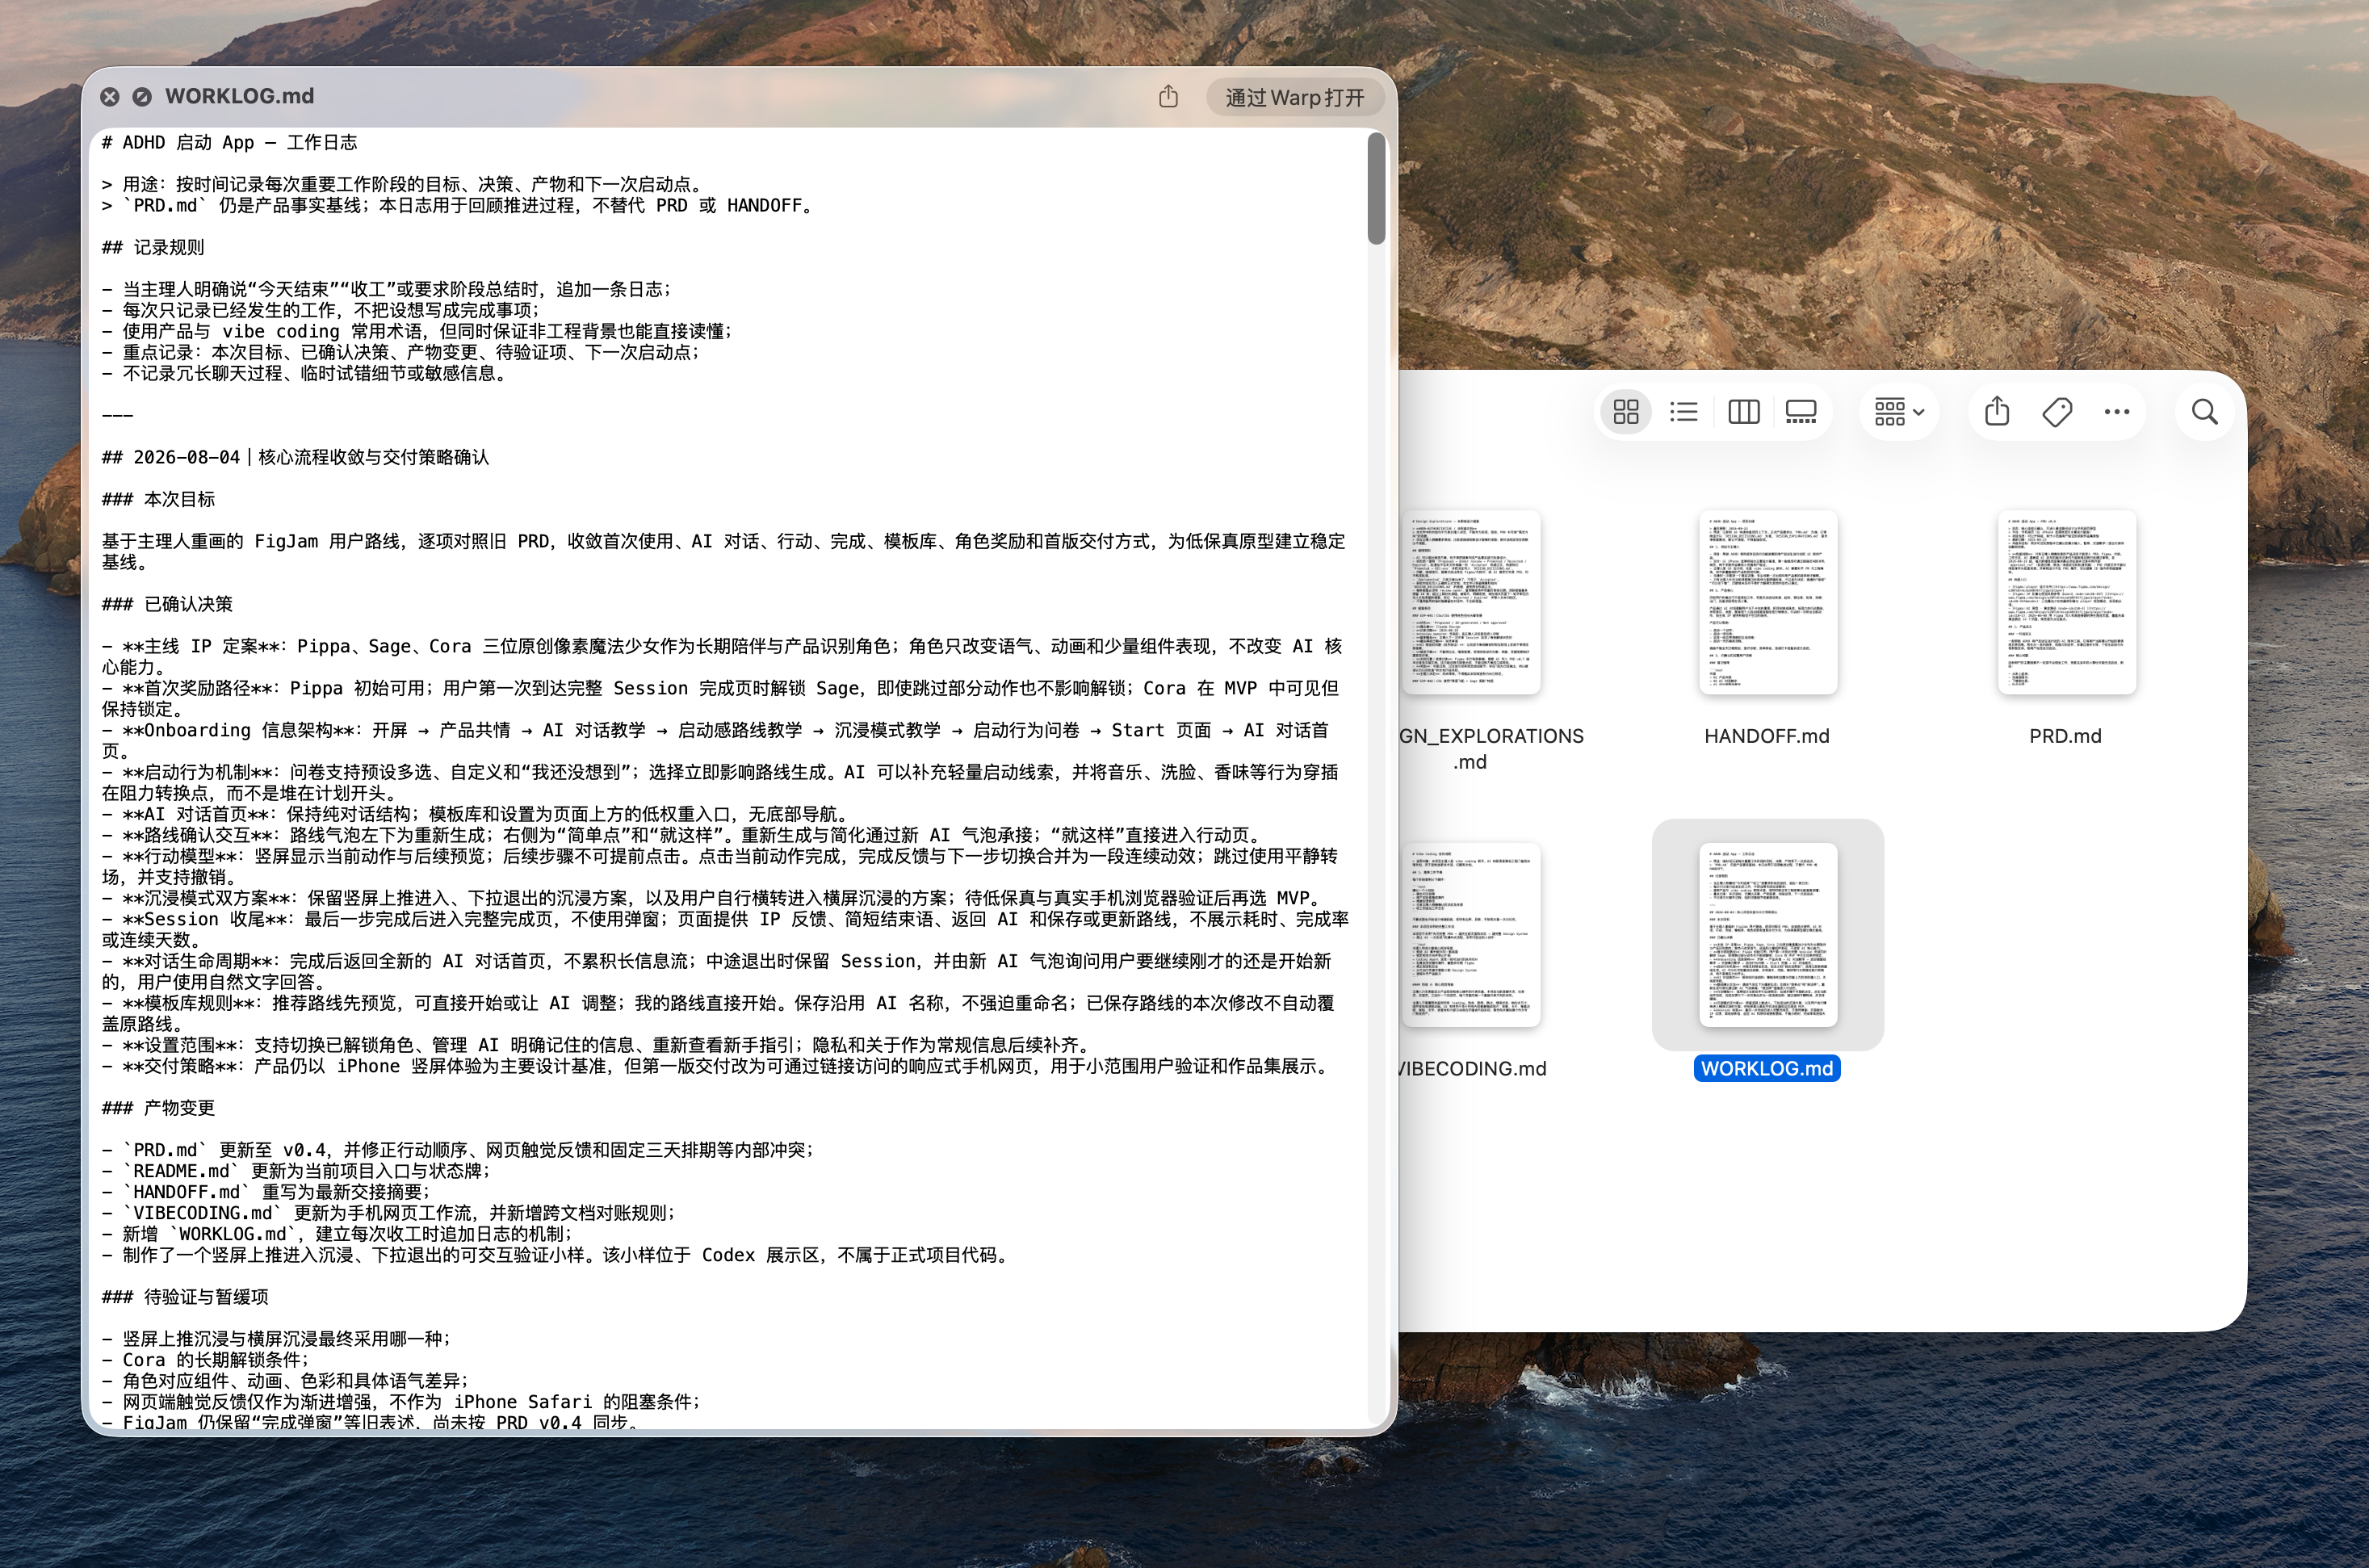Click the line starting '`PRD.md` 更新至 v0.4'
Viewport: 2369px width, 1568px height.
tap(459, 1150)
